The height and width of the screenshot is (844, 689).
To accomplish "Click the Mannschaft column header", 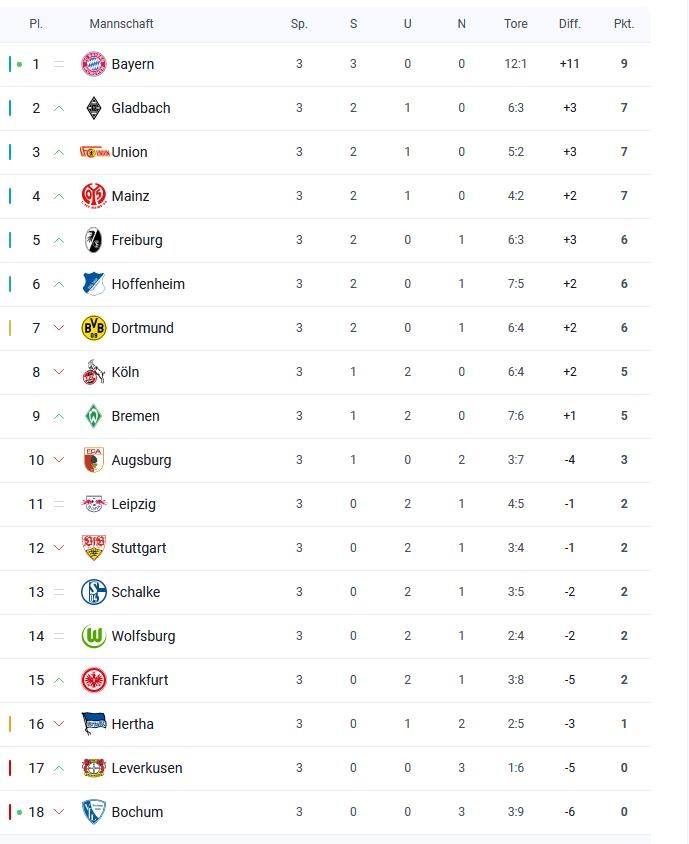I will (121, 24).
